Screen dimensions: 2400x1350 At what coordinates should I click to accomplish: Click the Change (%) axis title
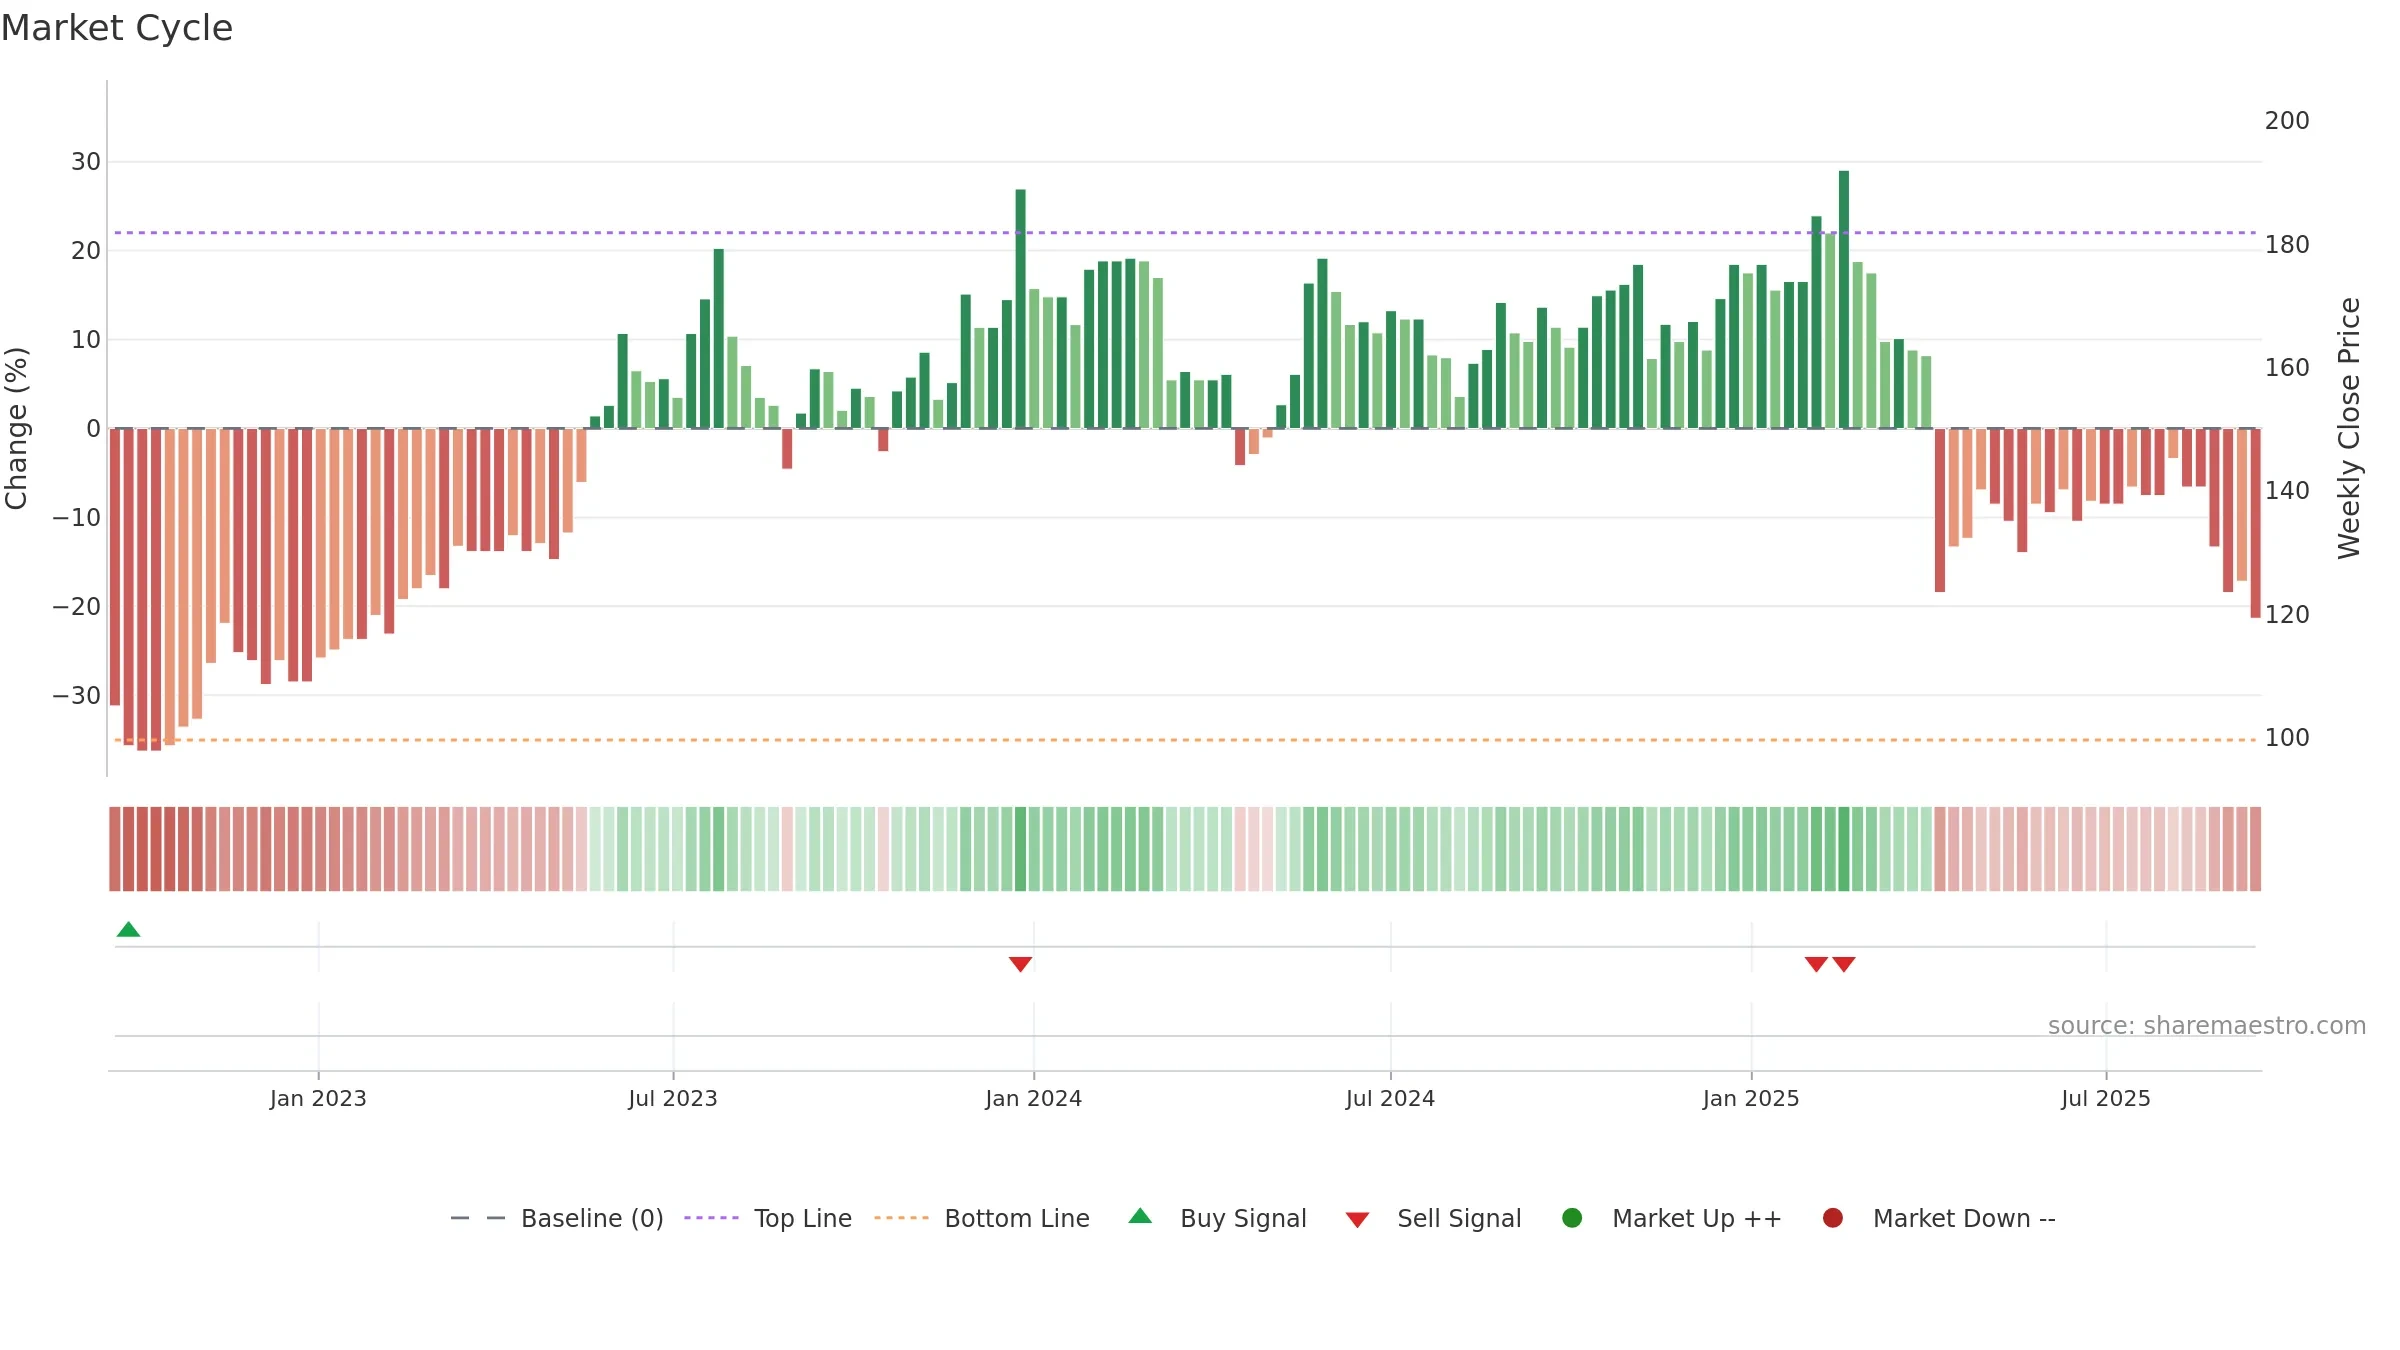point(17,428)
